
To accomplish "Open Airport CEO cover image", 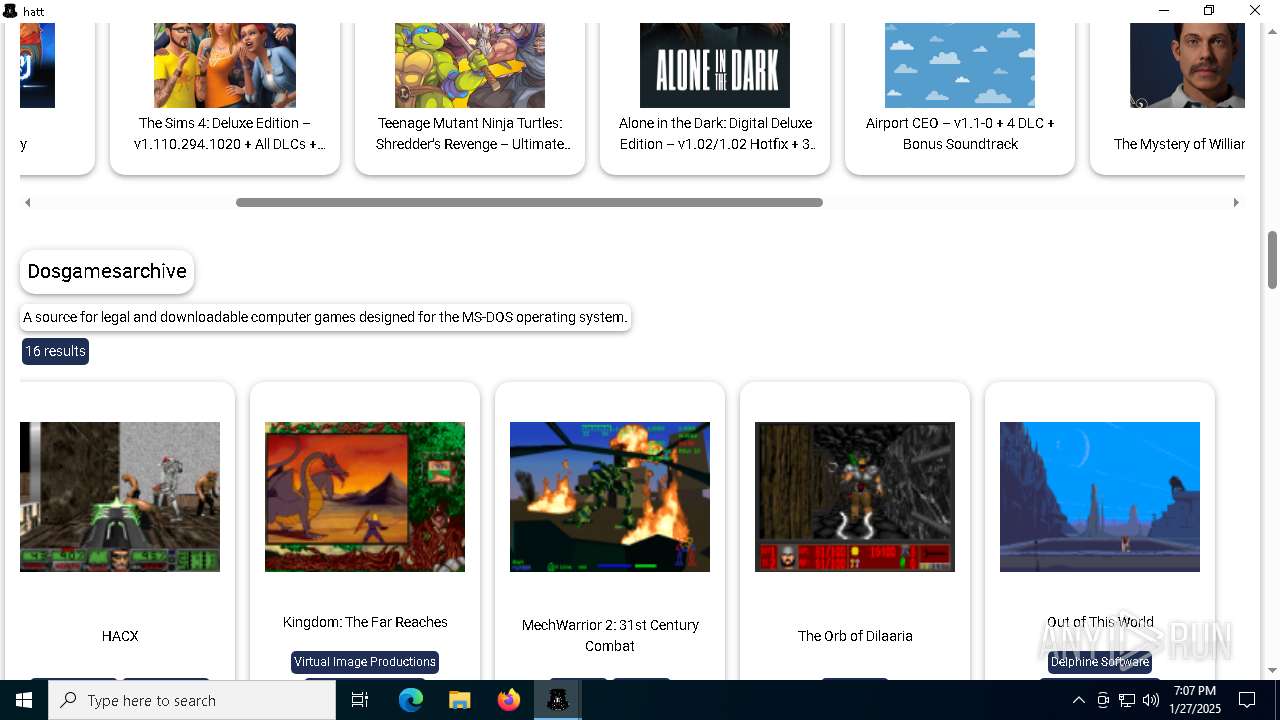I will click(x=960, y=65).
